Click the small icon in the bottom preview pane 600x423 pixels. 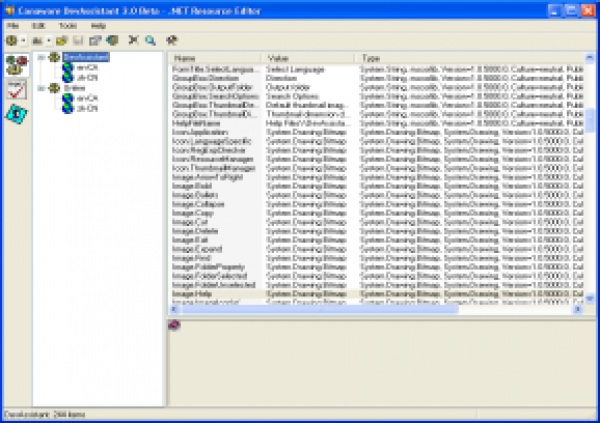(x=174, y=324)
